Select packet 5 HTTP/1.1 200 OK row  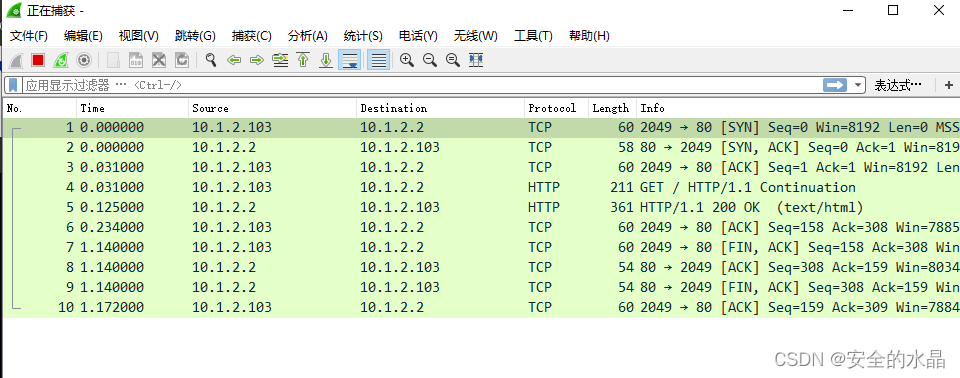[481, 207]
